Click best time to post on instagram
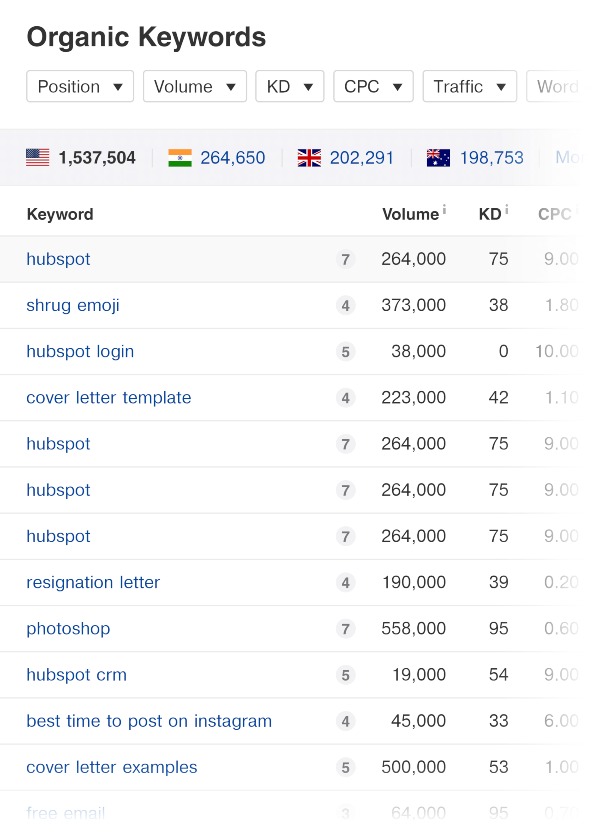Viewport: 600px width, 834px height. pyautogui.click(x=149, y=721)
